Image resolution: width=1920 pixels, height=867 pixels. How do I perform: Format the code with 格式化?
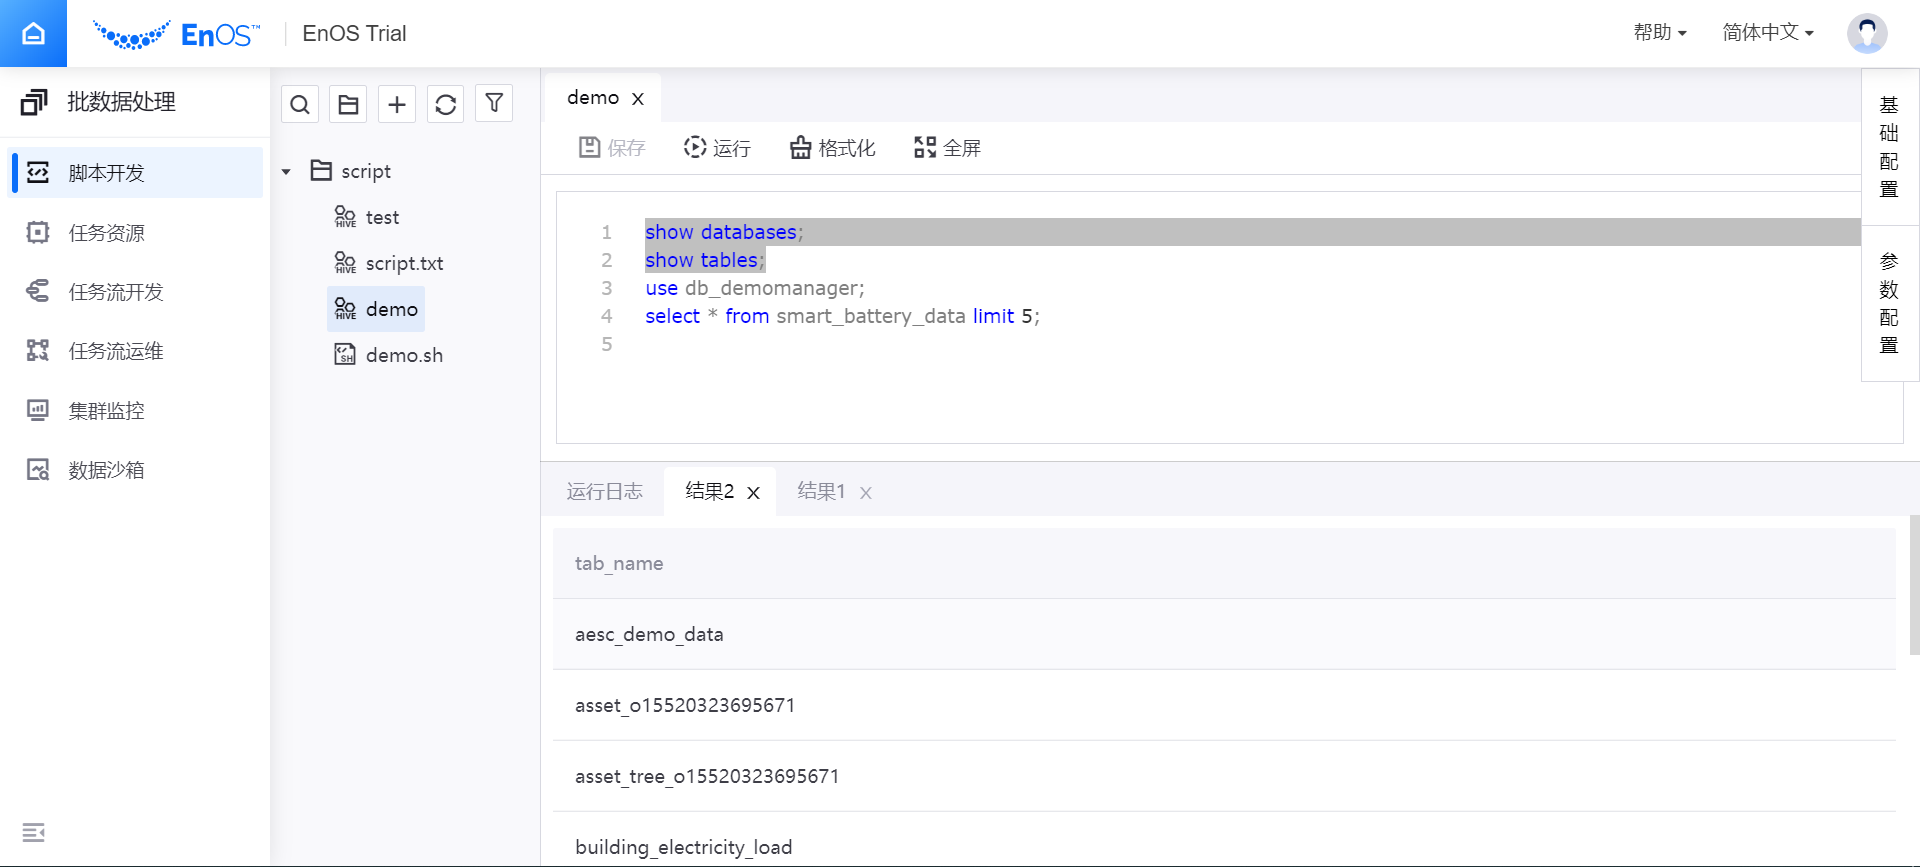coord(832,148)
